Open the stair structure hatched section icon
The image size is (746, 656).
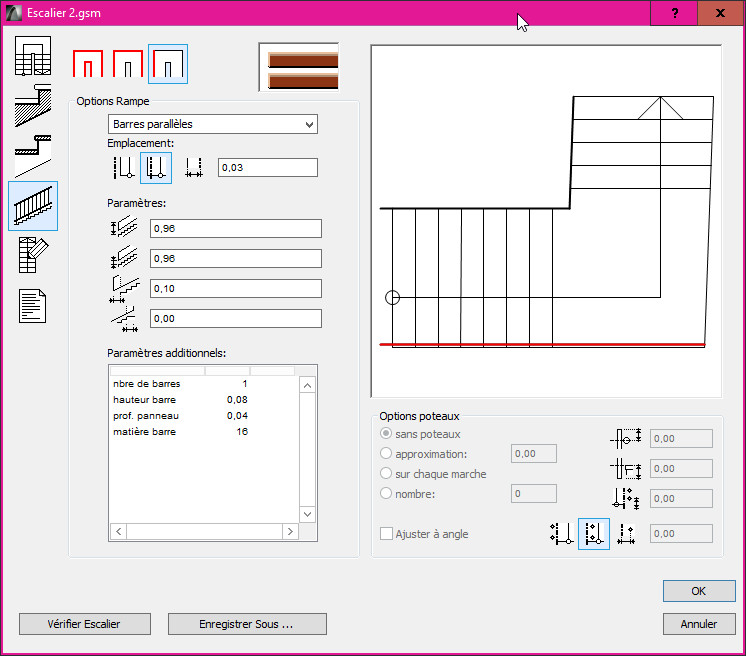pos(33,106)
